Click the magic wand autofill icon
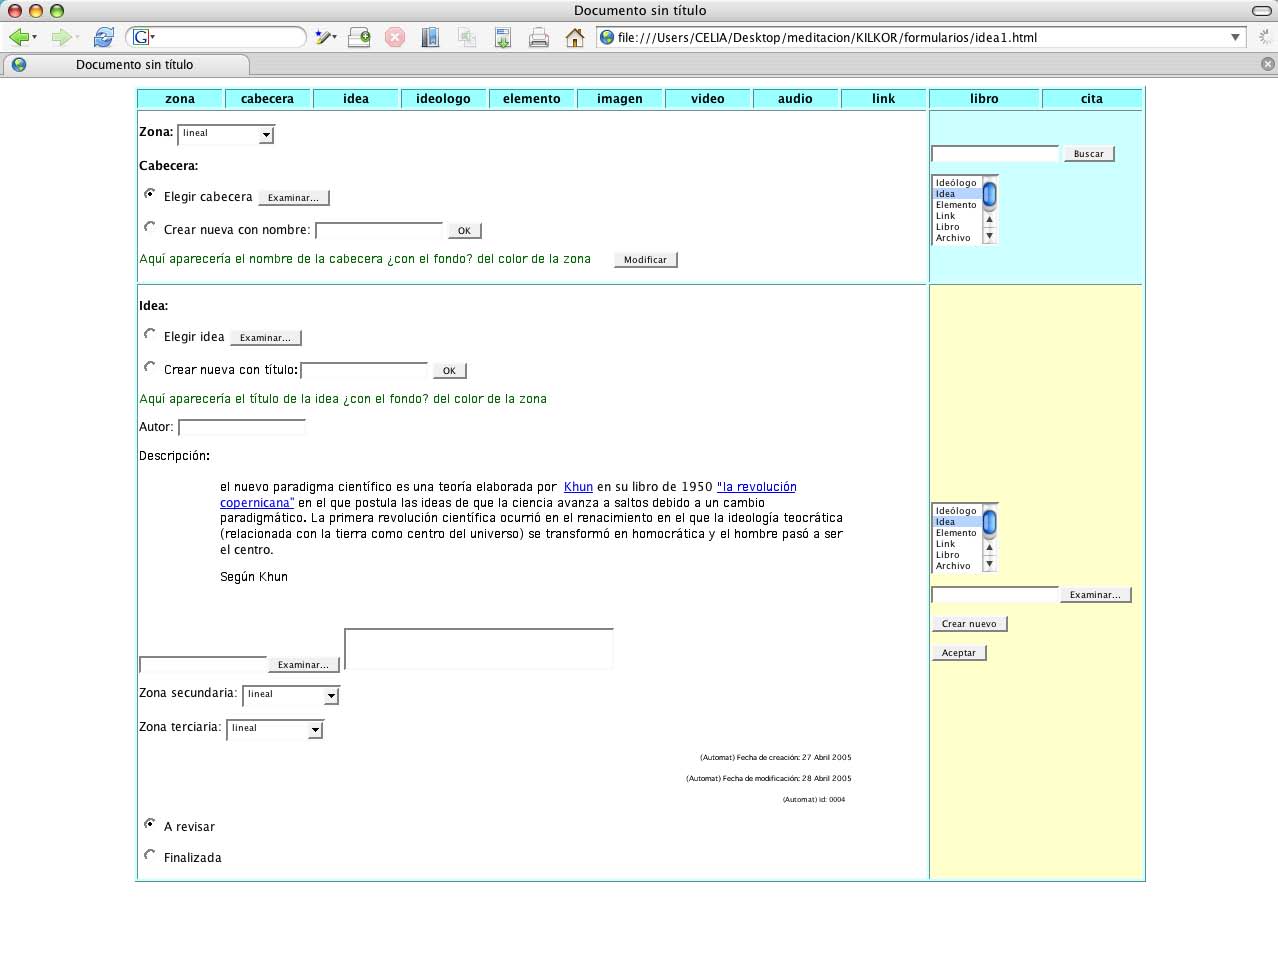 click(324, 37)
